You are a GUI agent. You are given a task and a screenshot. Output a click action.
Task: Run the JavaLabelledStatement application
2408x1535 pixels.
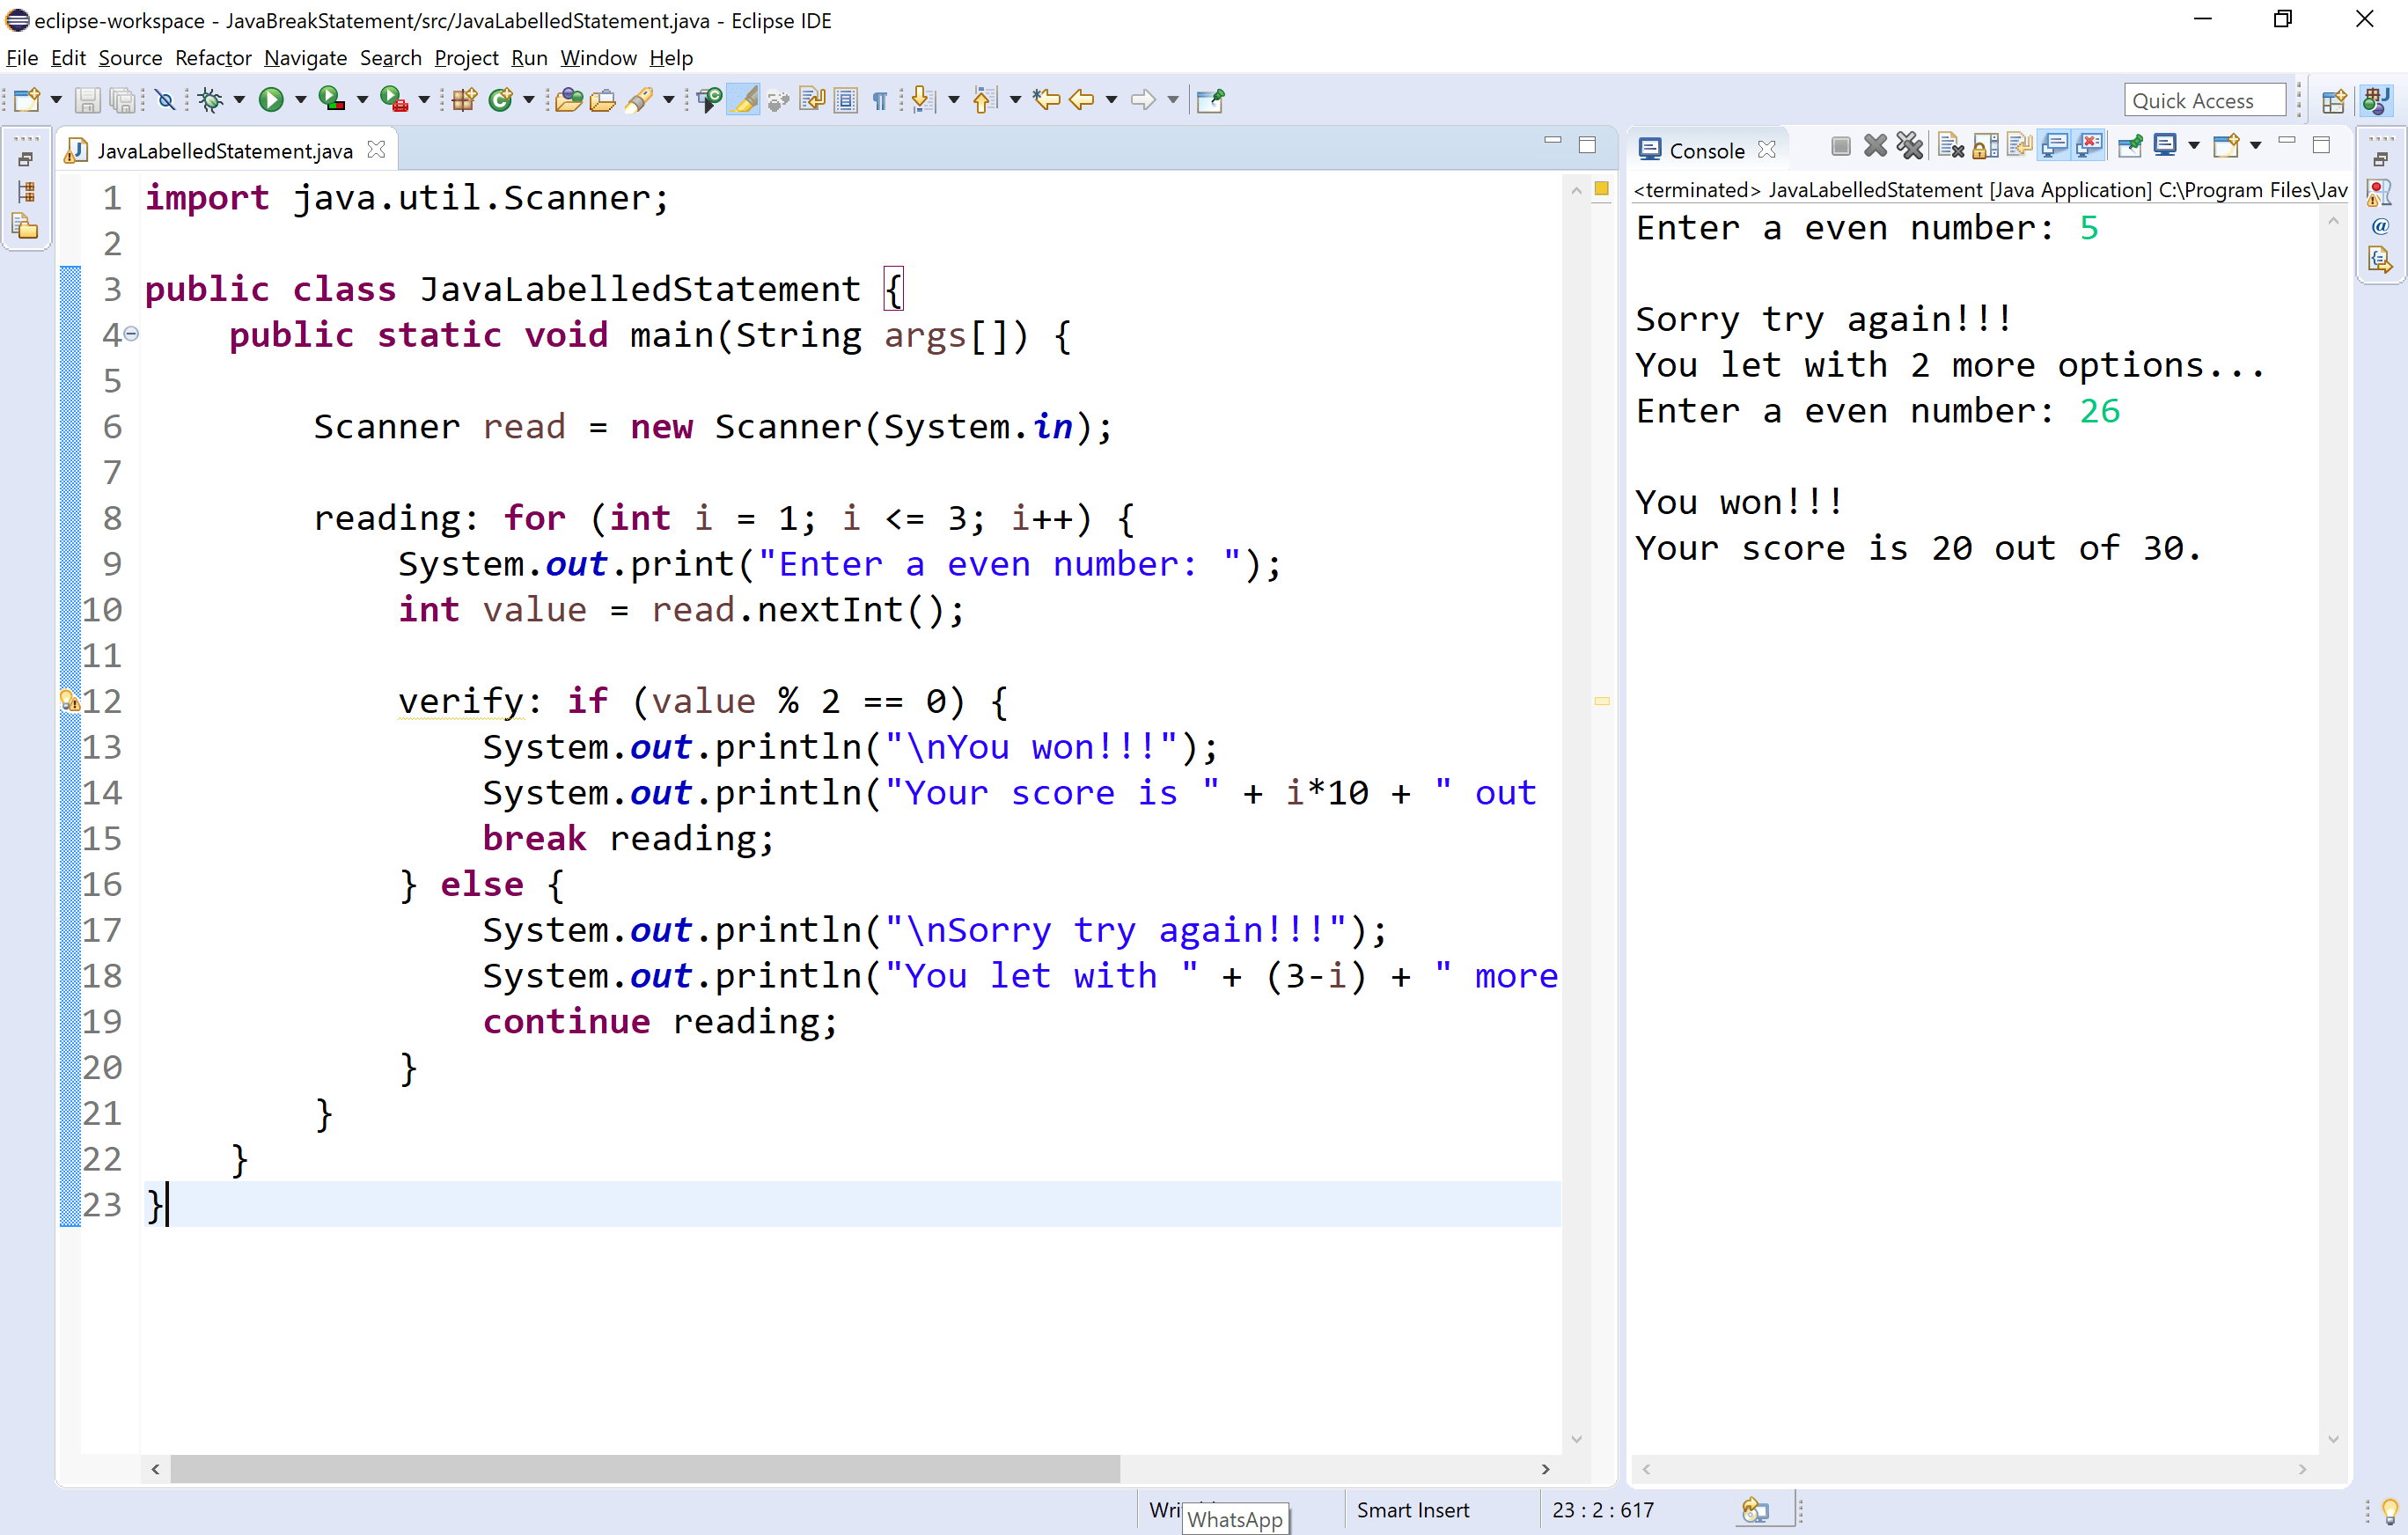[273, 99]
